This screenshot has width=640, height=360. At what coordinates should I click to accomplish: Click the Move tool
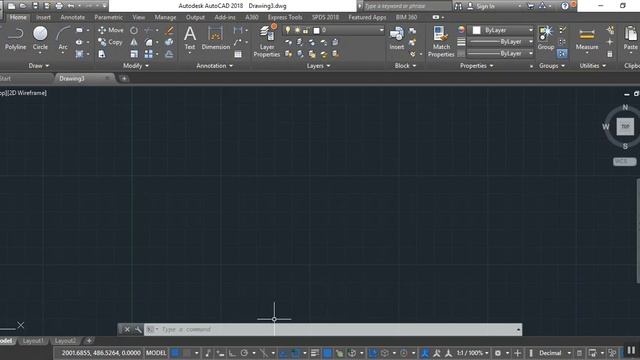(111, 30)
